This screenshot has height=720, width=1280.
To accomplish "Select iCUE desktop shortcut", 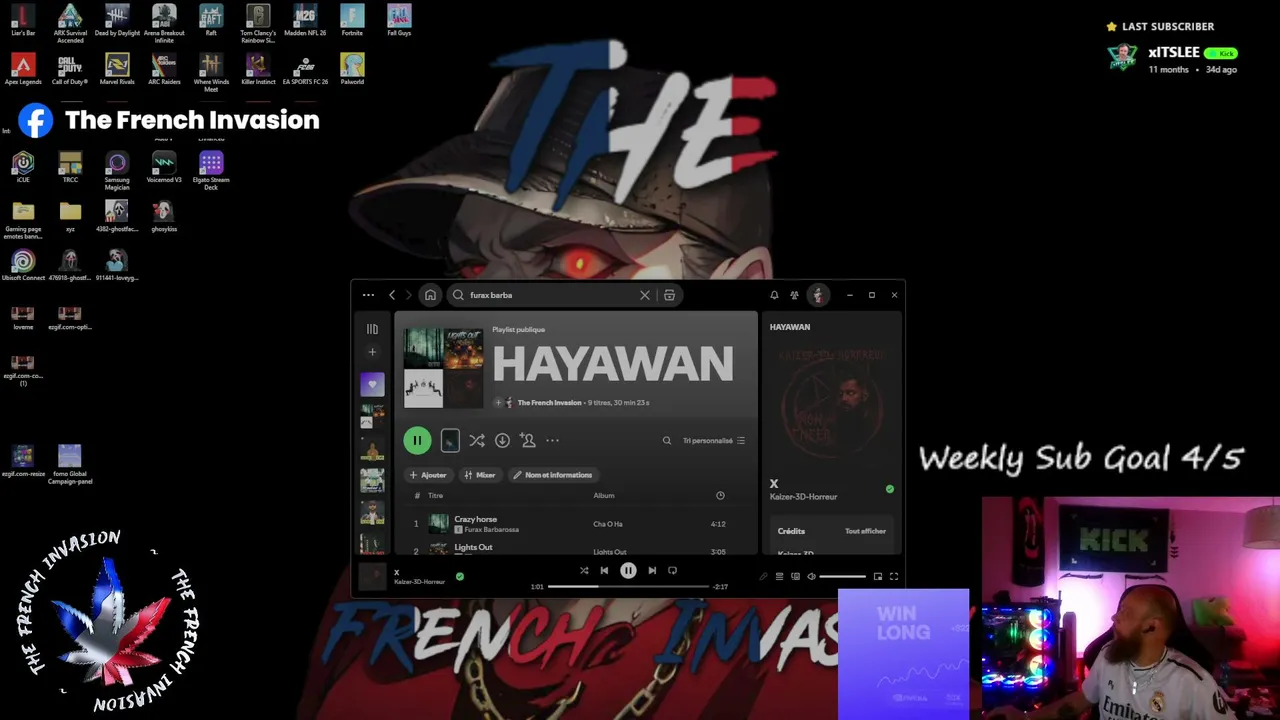I will click(x=23, y=167).
